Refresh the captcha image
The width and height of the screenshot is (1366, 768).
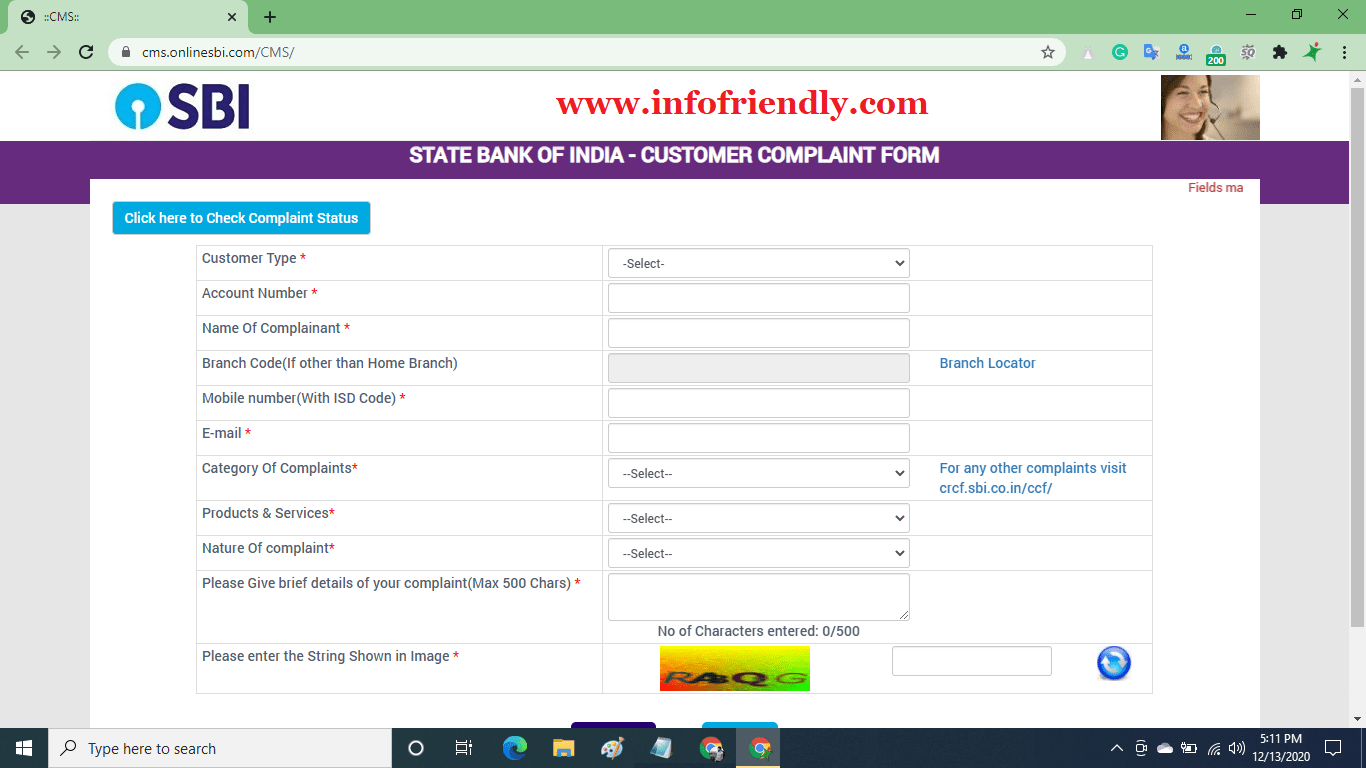(1113, 662)
